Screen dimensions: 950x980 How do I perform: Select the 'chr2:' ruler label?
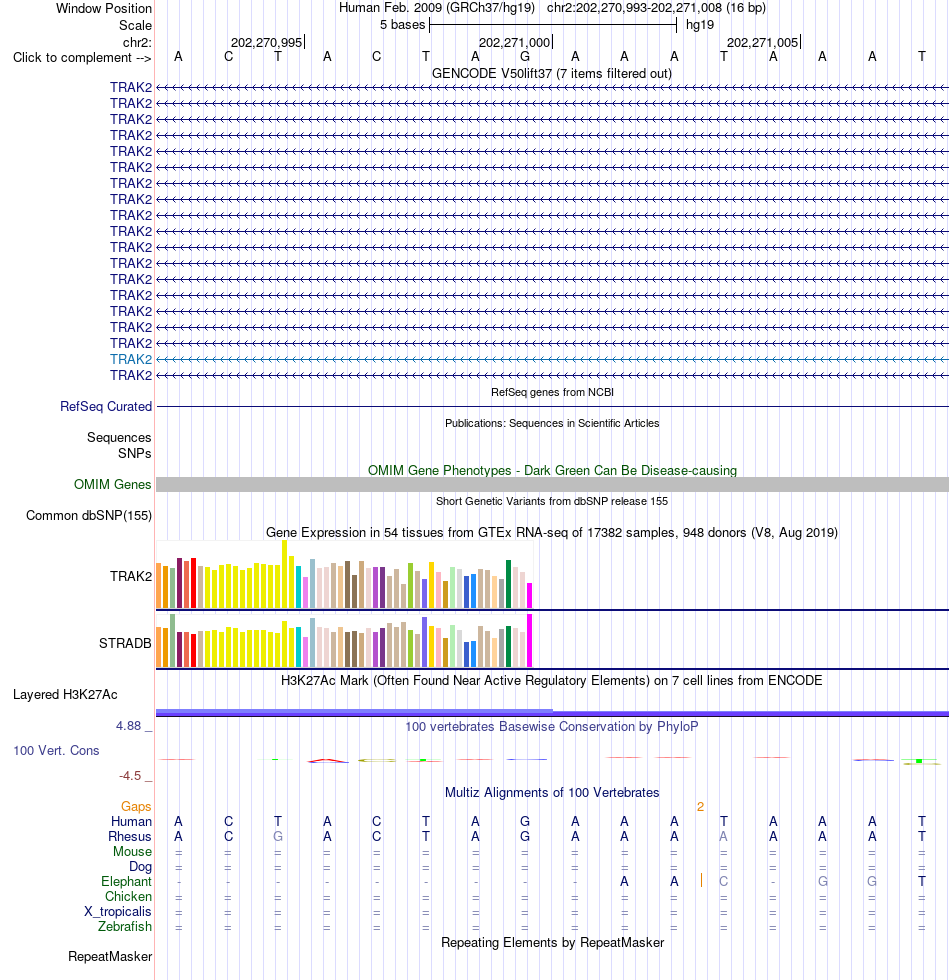[x=138, y=42]
